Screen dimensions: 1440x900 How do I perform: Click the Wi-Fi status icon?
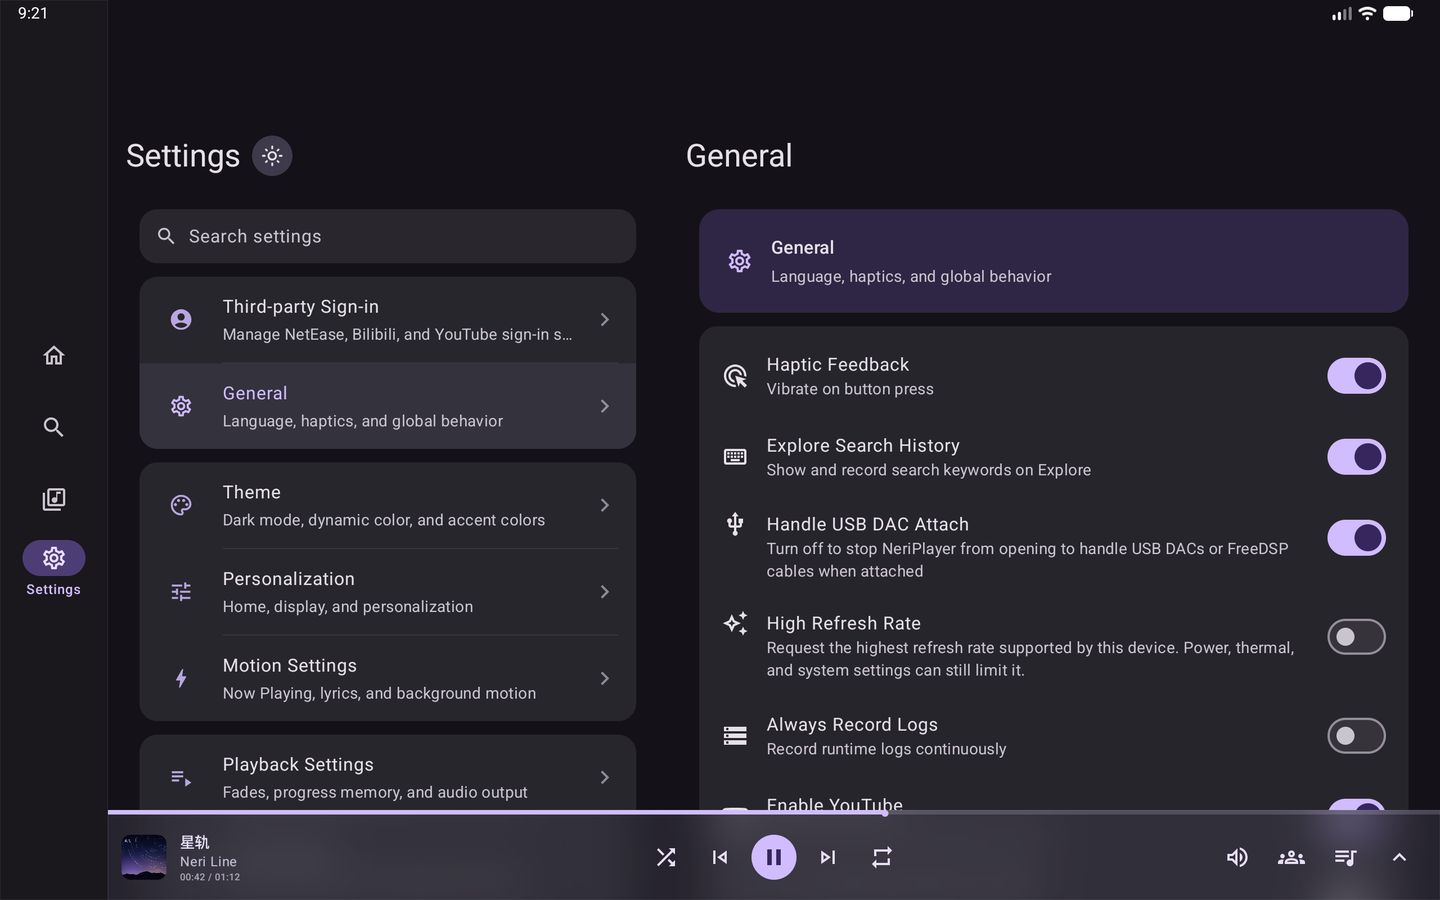(x=1367, y=14)
